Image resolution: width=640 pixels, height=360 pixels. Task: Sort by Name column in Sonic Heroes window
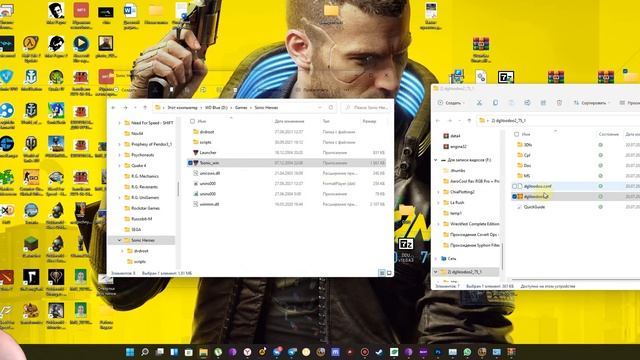(x=202, y=121)
